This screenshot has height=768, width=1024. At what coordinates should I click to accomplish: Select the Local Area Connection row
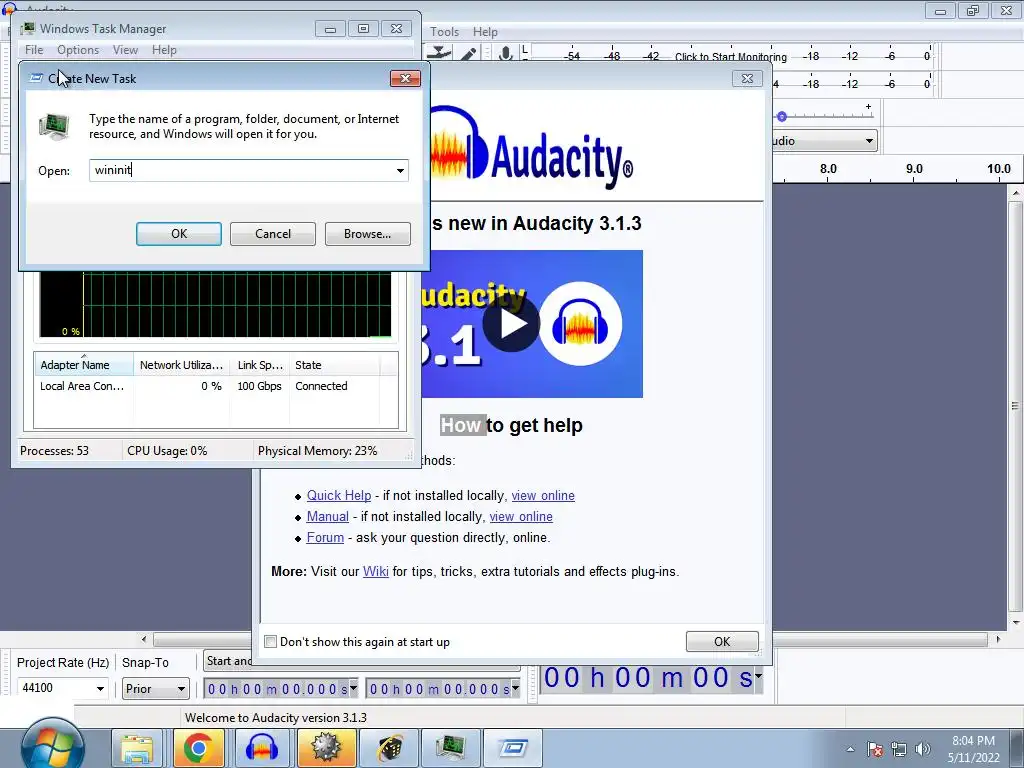click(216, 386)
